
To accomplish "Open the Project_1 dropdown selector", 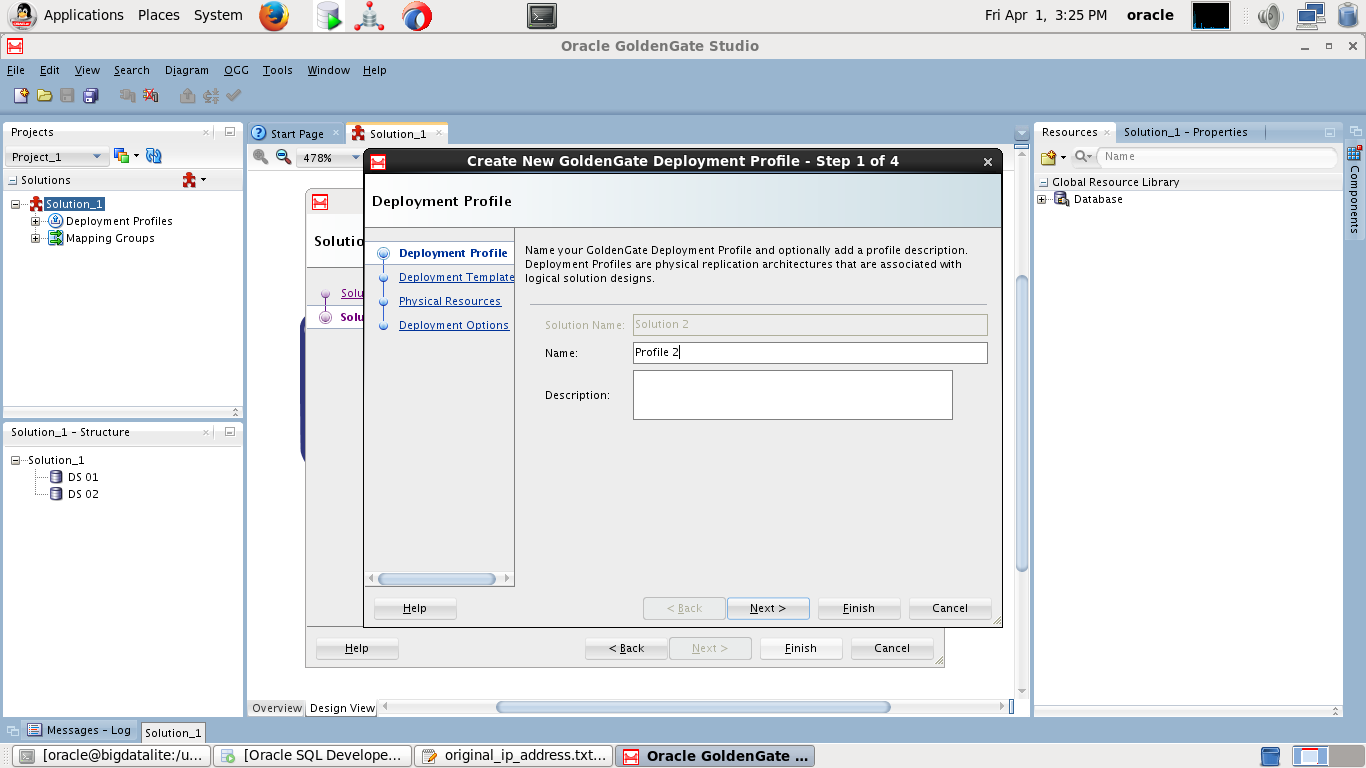I will click(x=57, y=157).
